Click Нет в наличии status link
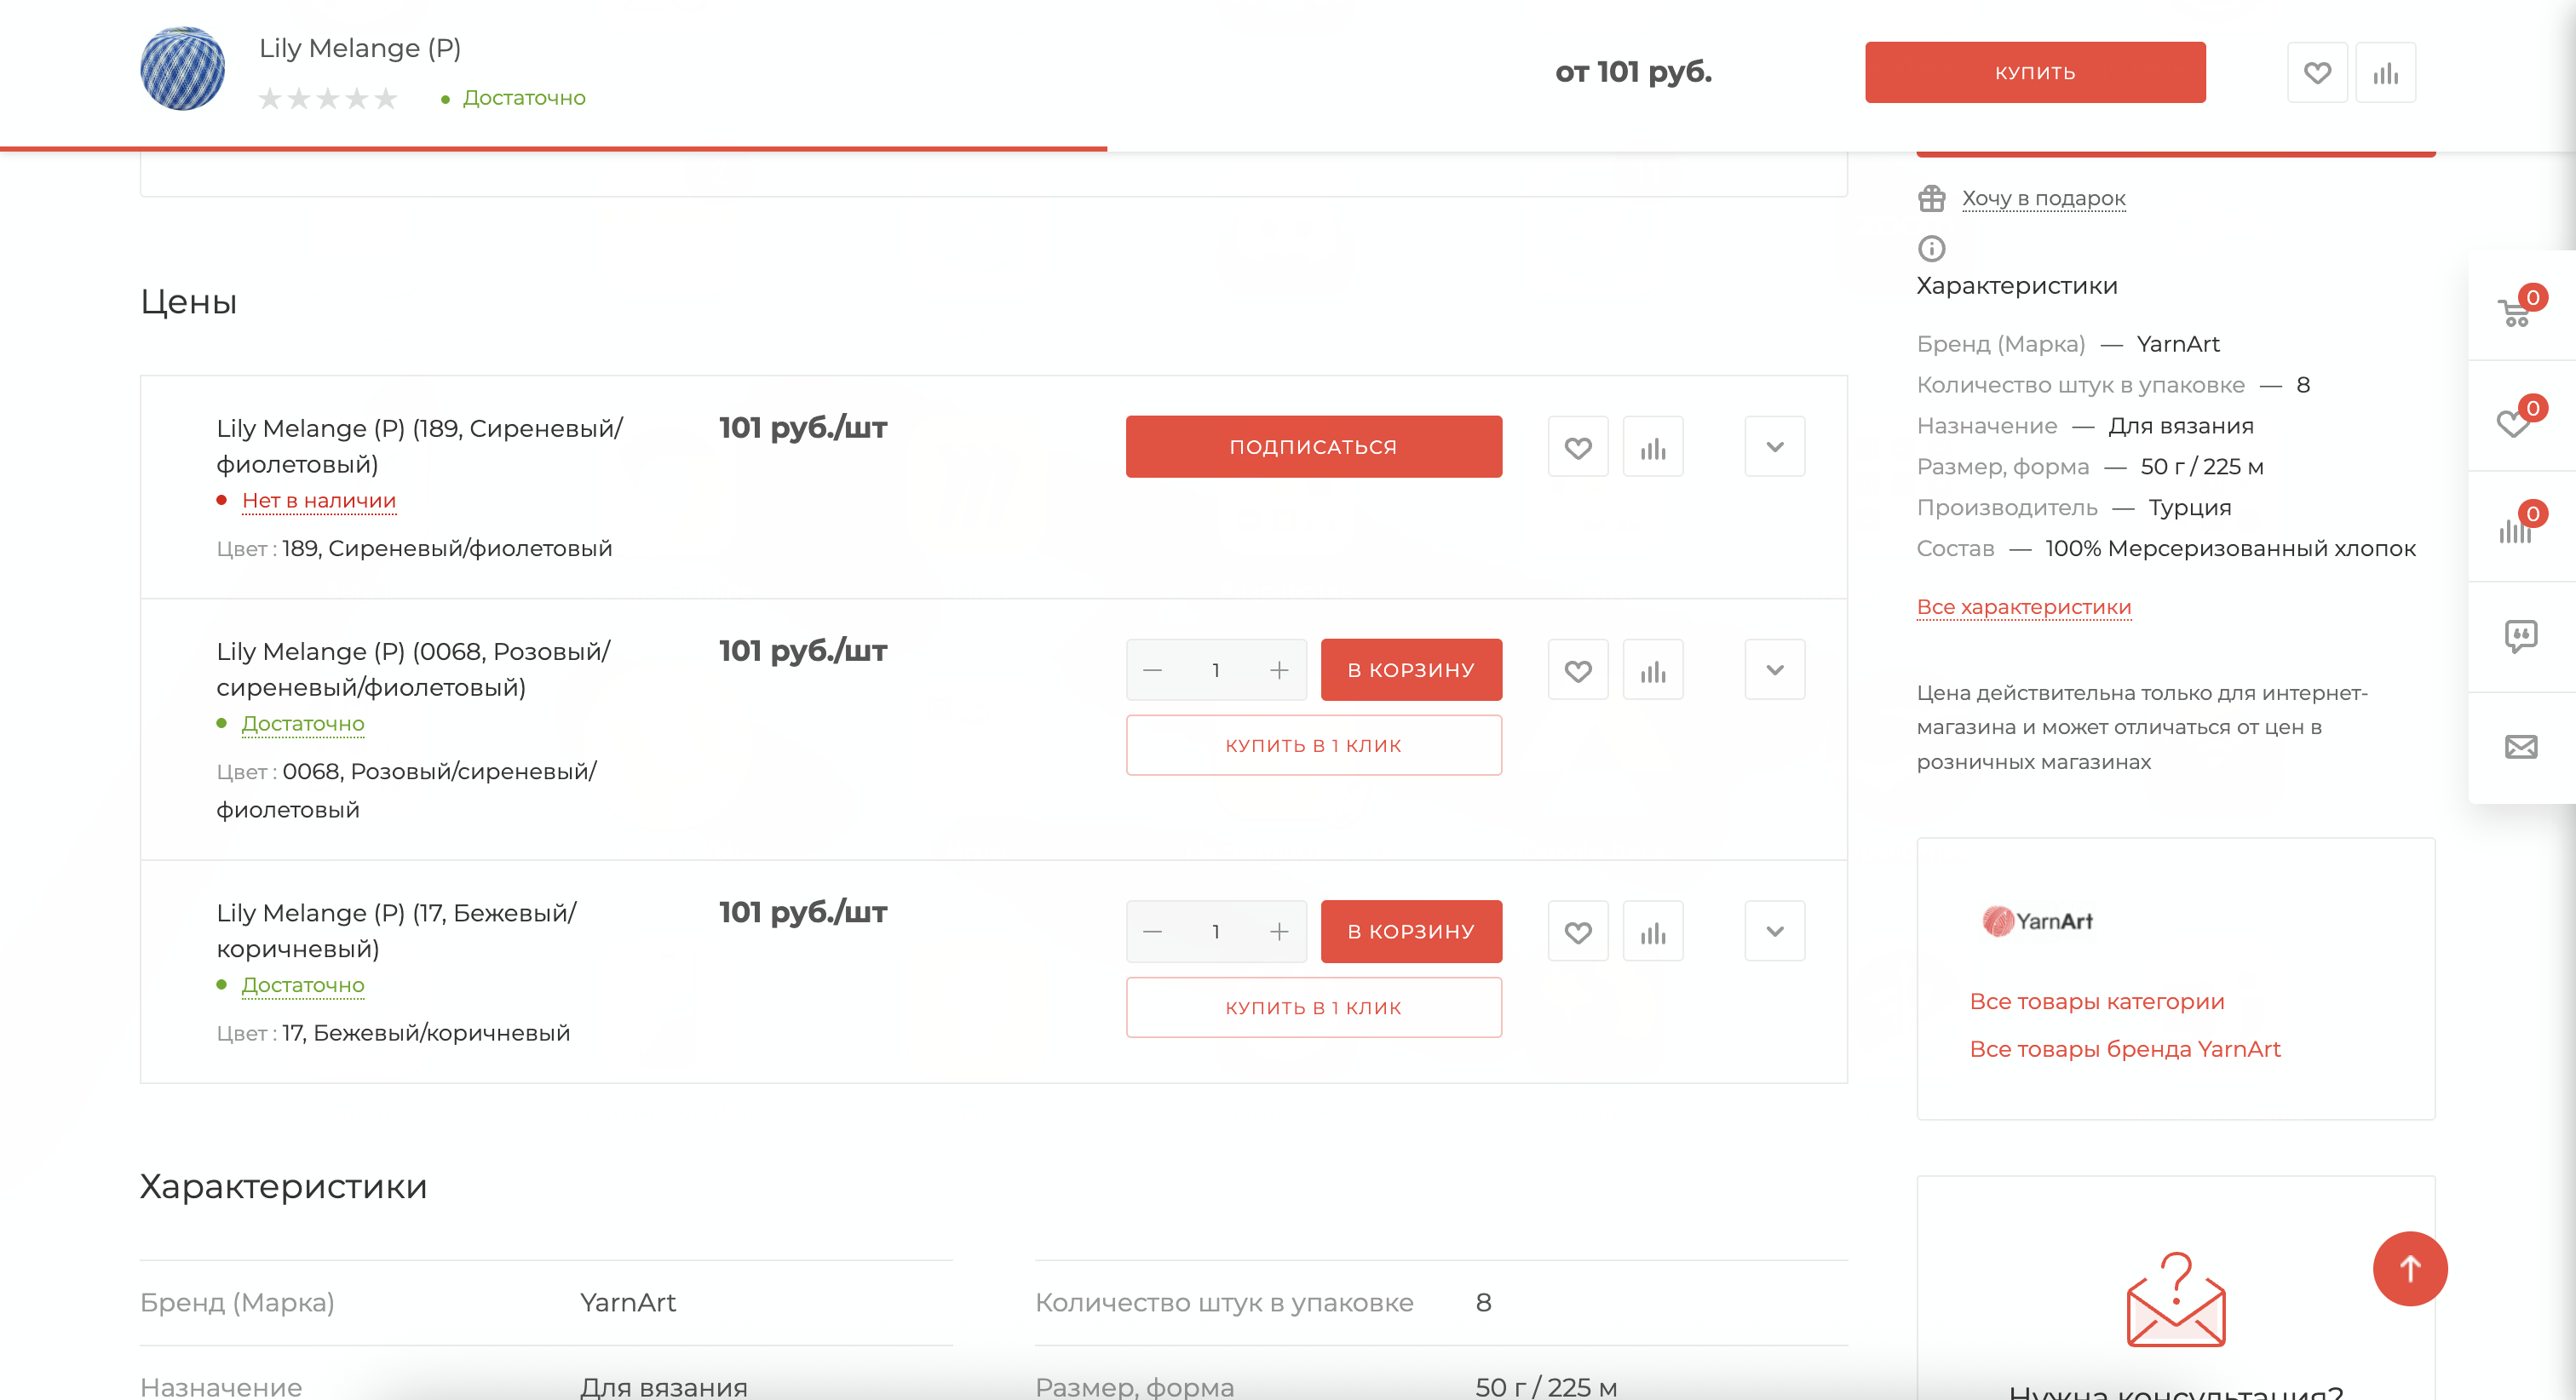Screen dimensions: 2576x1400 click(319, 500)
